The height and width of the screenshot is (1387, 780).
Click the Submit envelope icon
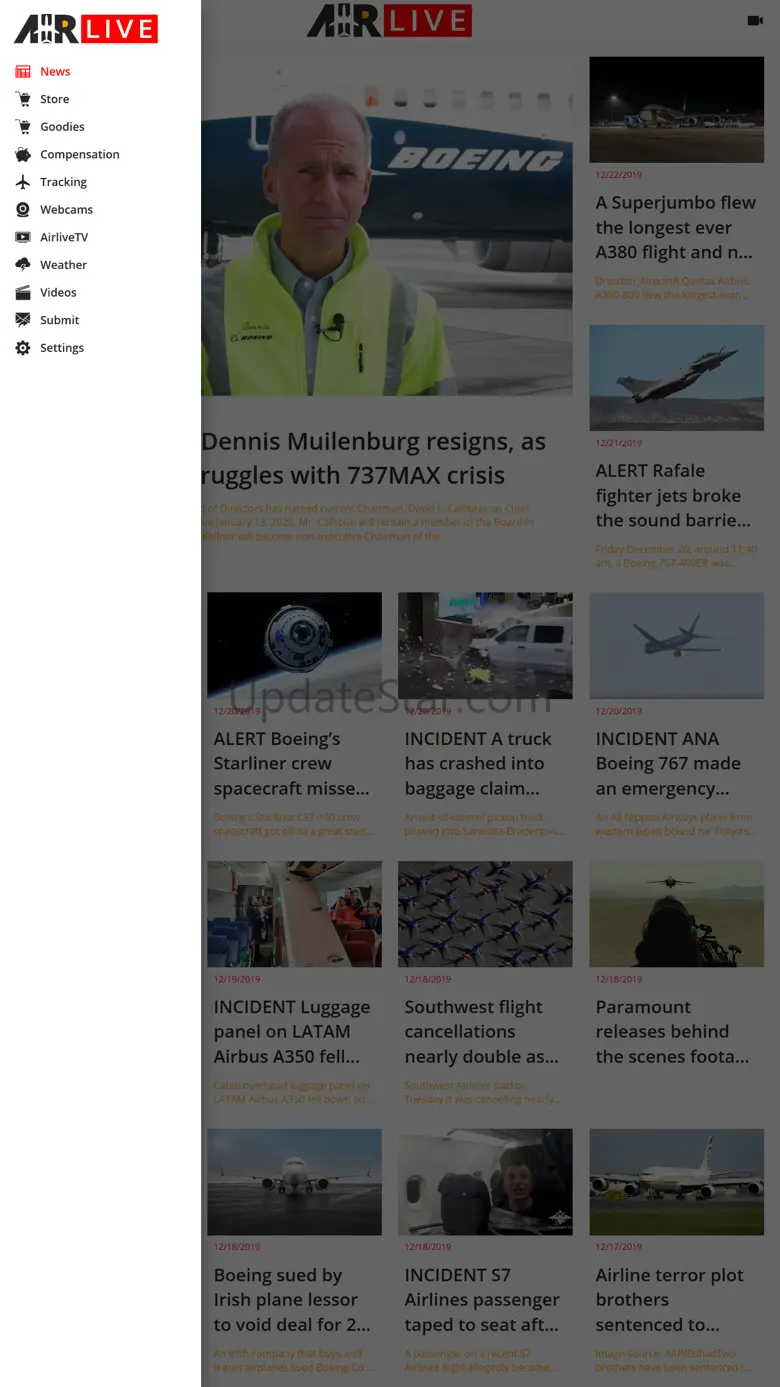(x=23, y=320)
